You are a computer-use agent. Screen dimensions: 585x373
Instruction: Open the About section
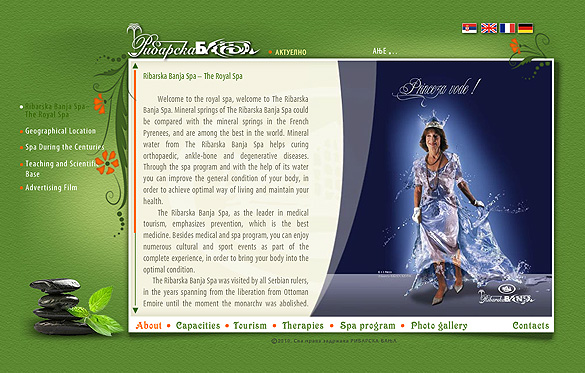click(148, 326)
